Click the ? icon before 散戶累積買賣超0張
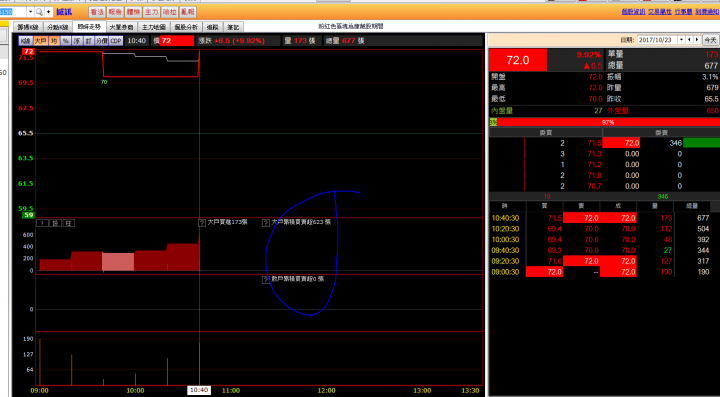This screenshot has height=397, width=720. [266, 280]
